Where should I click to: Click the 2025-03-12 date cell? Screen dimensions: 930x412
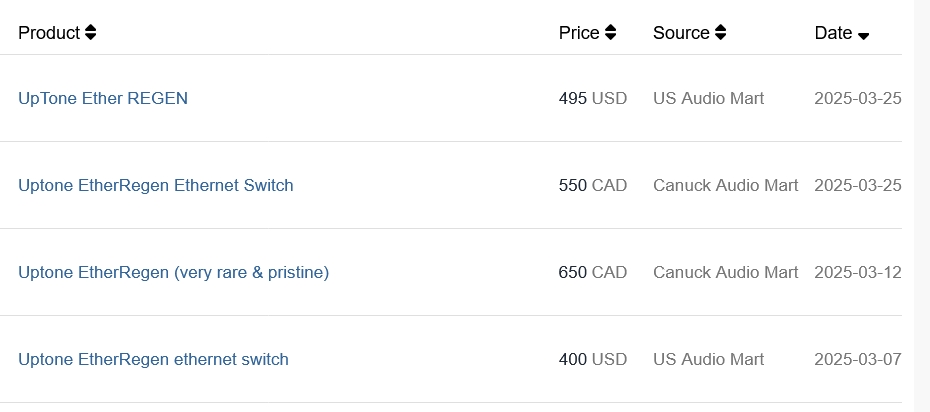pyautogui.click(x=858, y=272)
